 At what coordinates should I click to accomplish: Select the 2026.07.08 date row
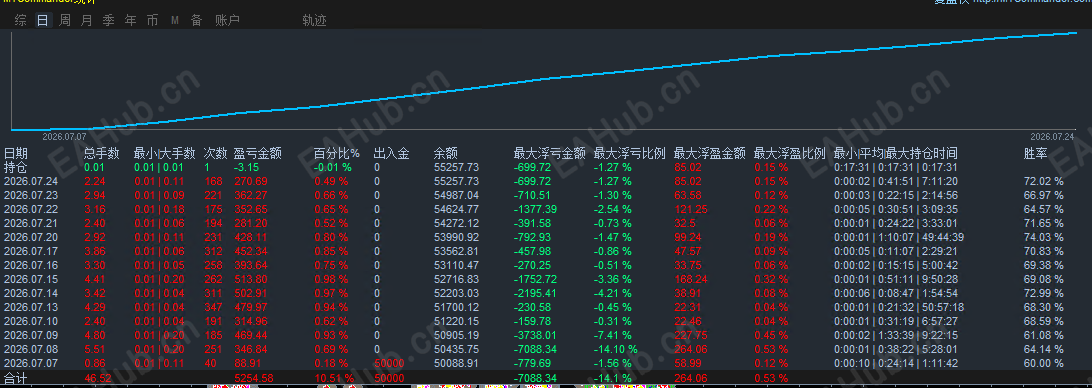[x=31, y=349]
